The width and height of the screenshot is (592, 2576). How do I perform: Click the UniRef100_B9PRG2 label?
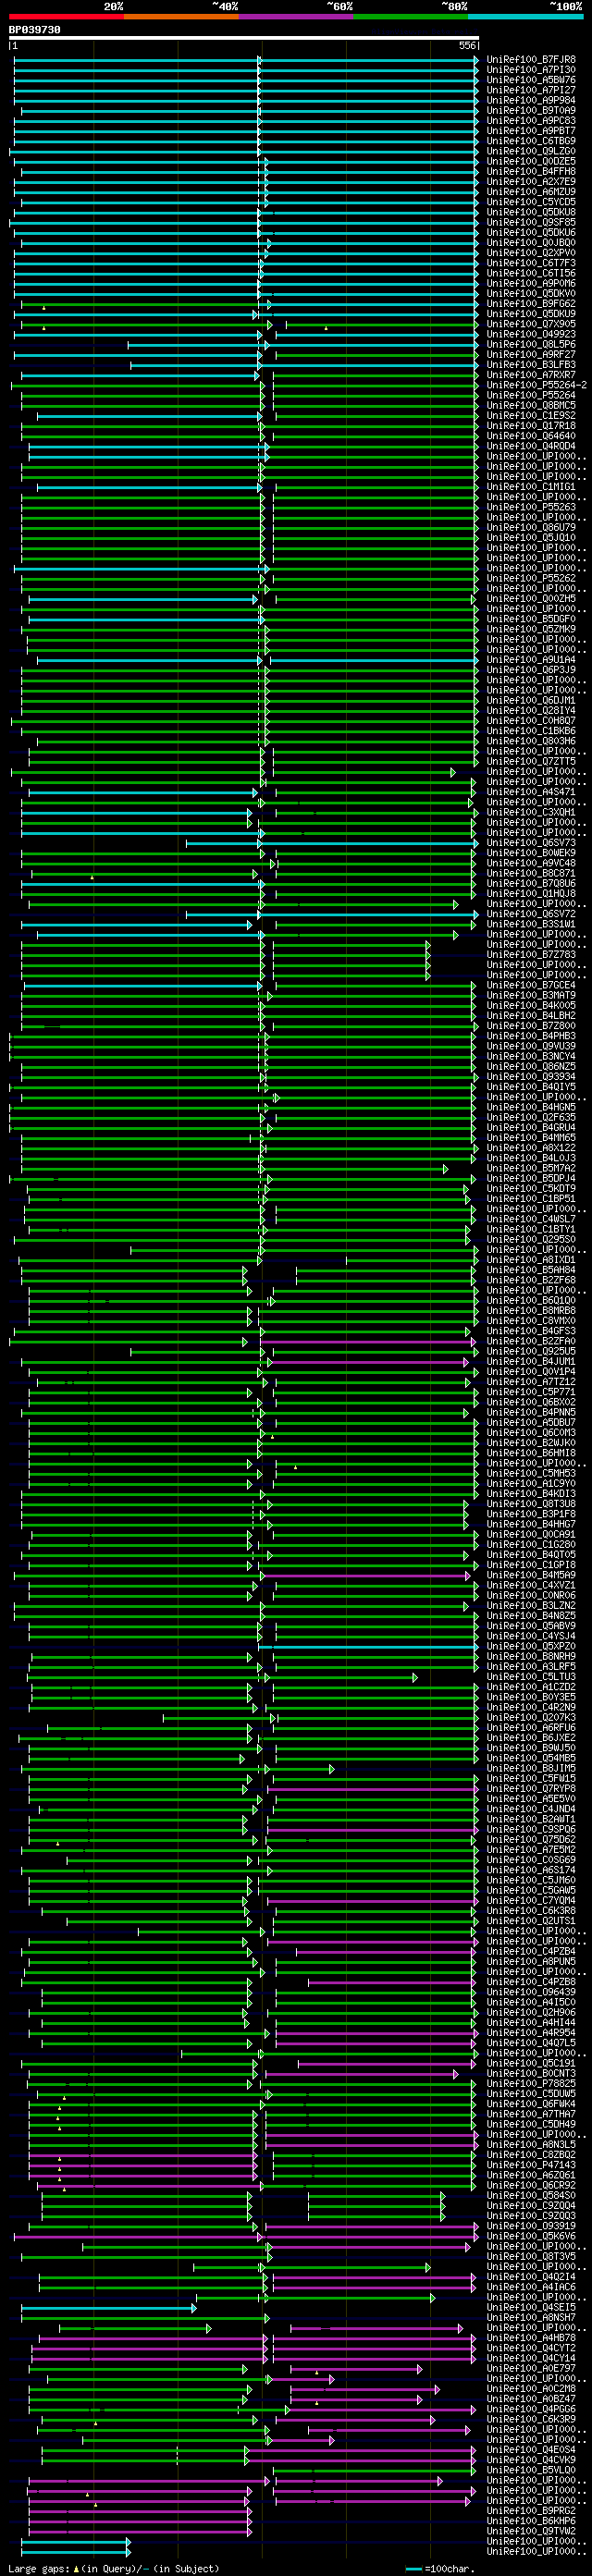531,2511
